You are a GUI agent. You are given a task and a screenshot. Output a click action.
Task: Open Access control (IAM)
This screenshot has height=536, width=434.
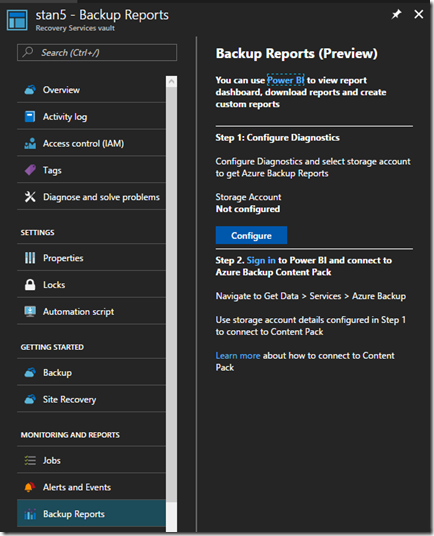click(92, 143)
